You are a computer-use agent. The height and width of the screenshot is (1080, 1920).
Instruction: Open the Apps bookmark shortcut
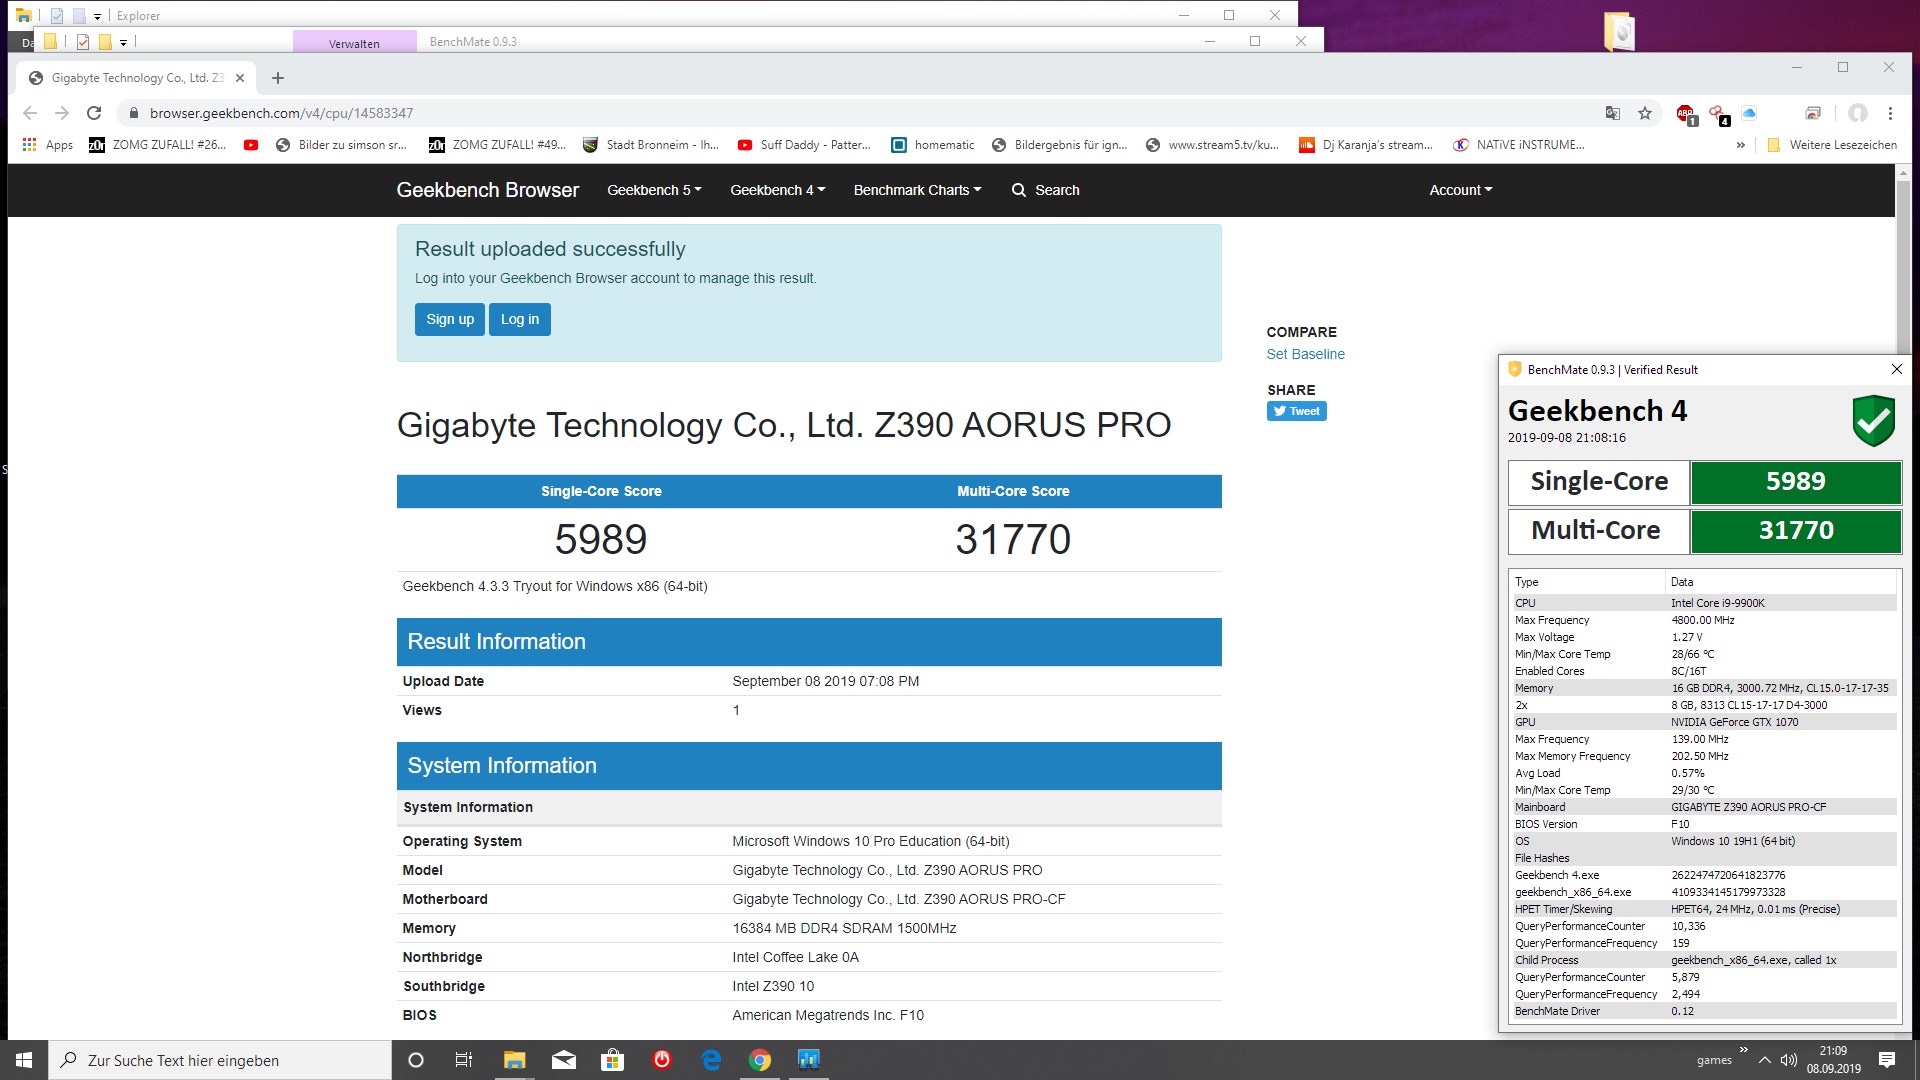point(47,145)
